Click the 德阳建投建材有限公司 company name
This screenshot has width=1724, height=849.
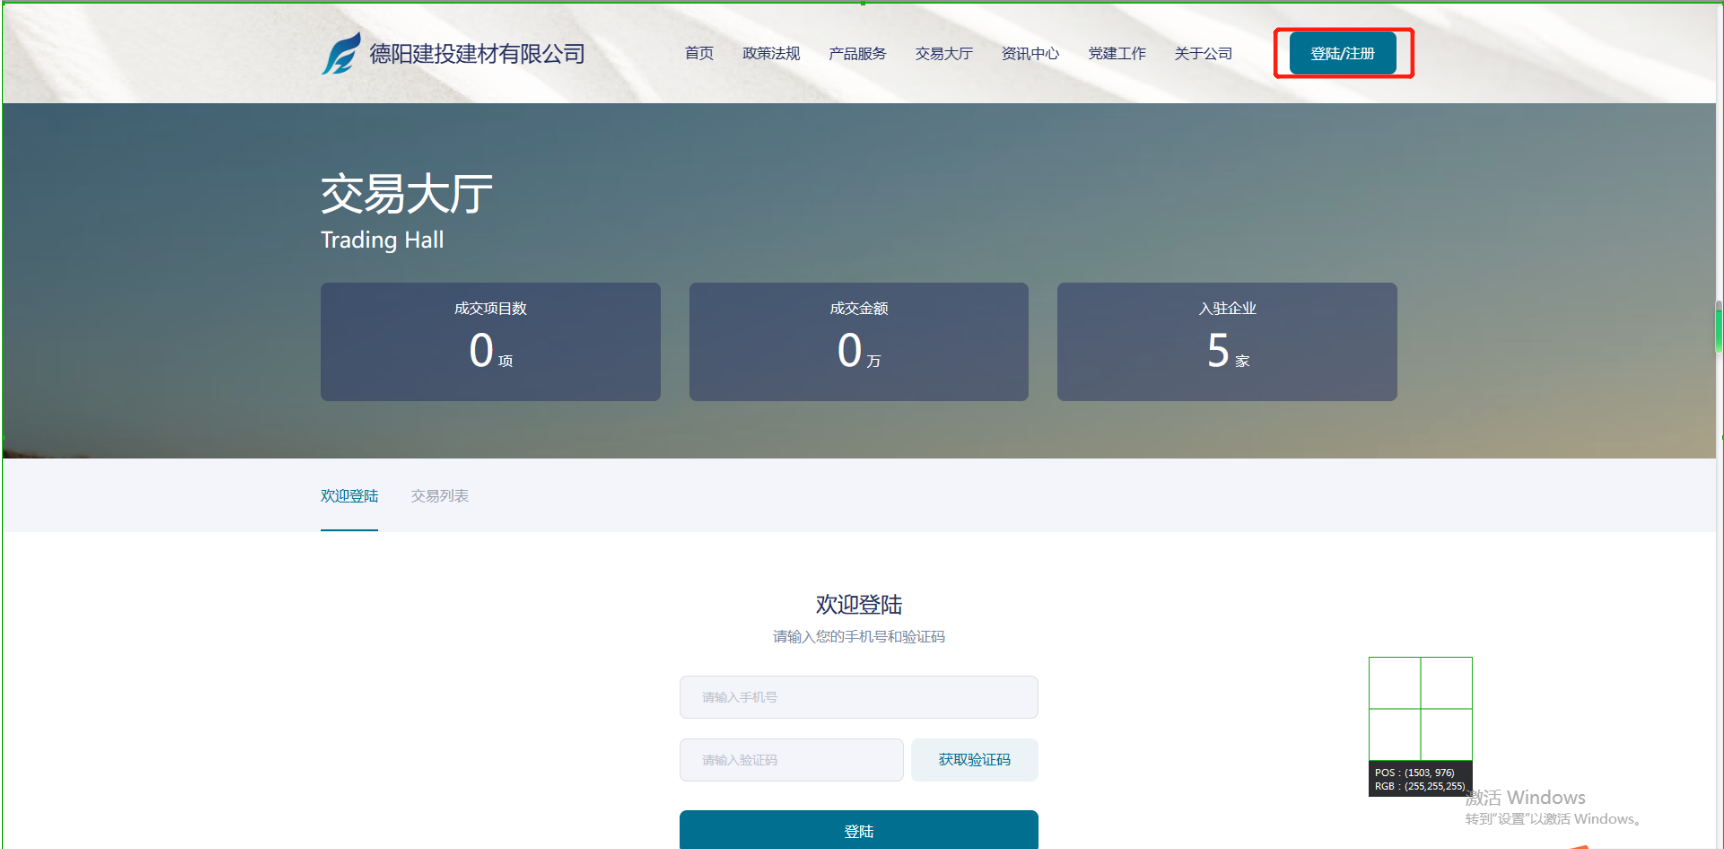click(x=477, y=54)
